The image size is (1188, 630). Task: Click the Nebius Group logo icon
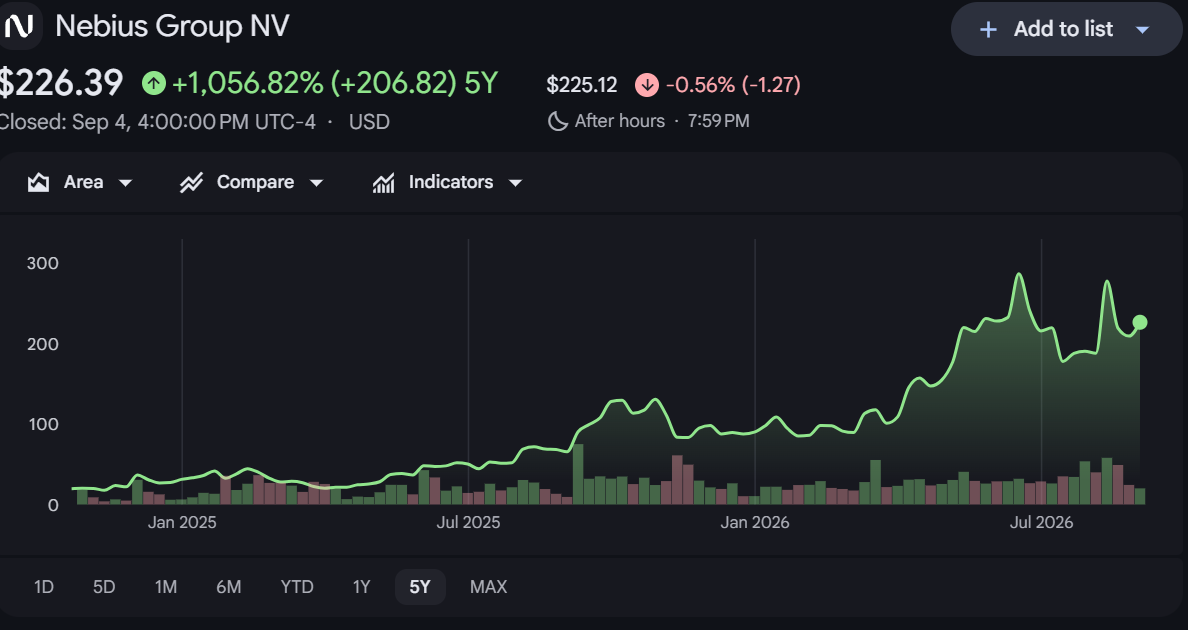(x=19, y=27)
